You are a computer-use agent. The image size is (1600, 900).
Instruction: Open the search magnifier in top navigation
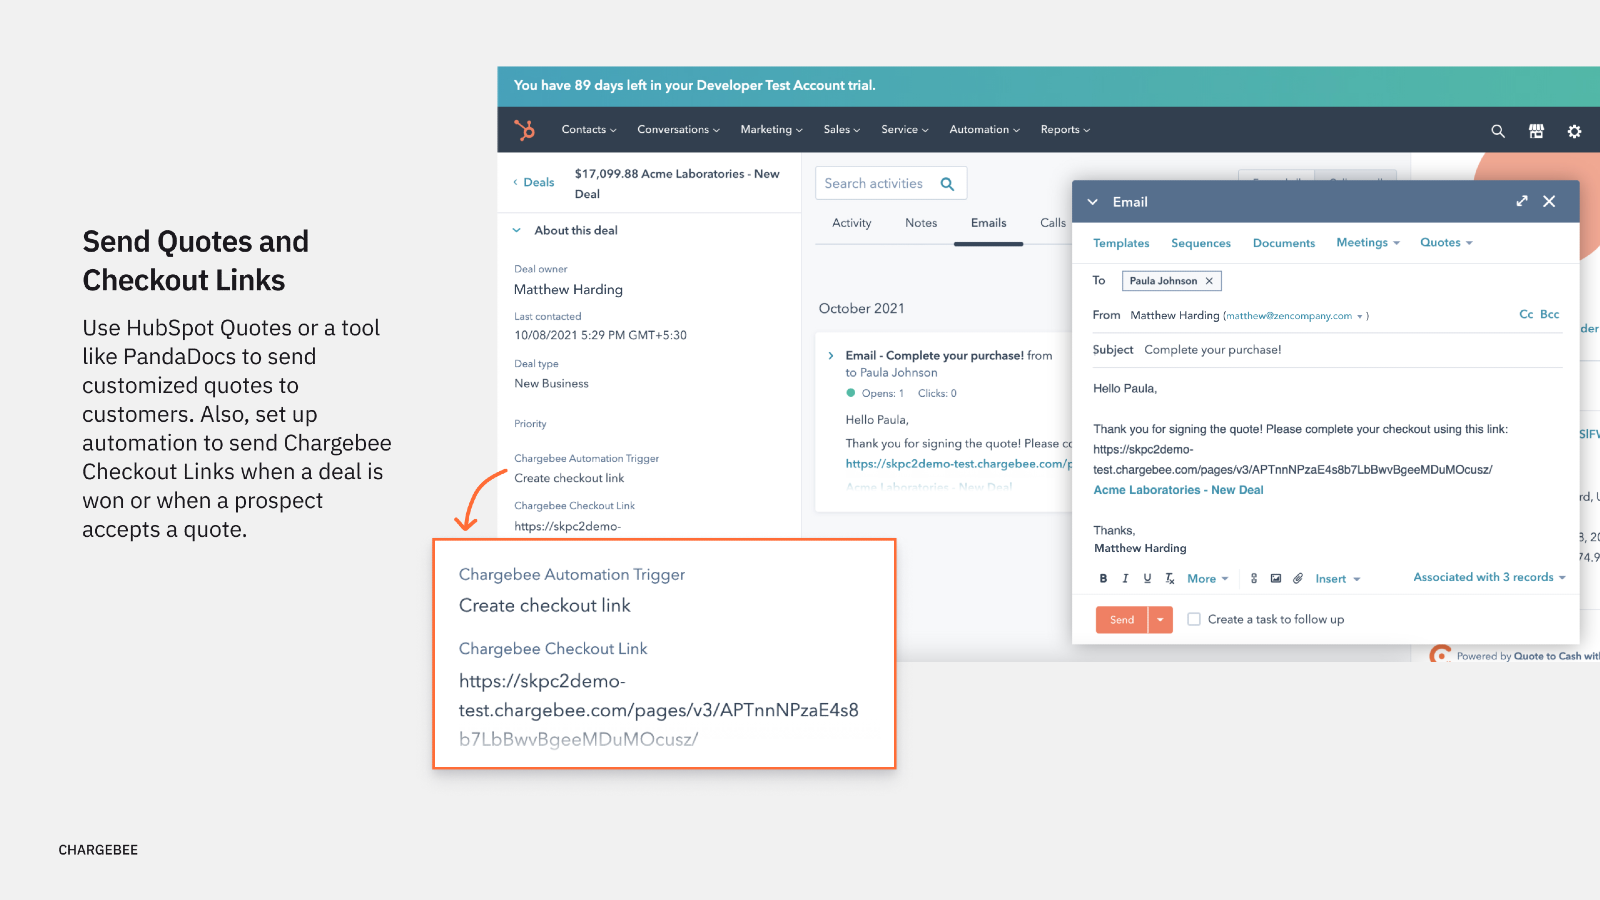click(1497, 131)
